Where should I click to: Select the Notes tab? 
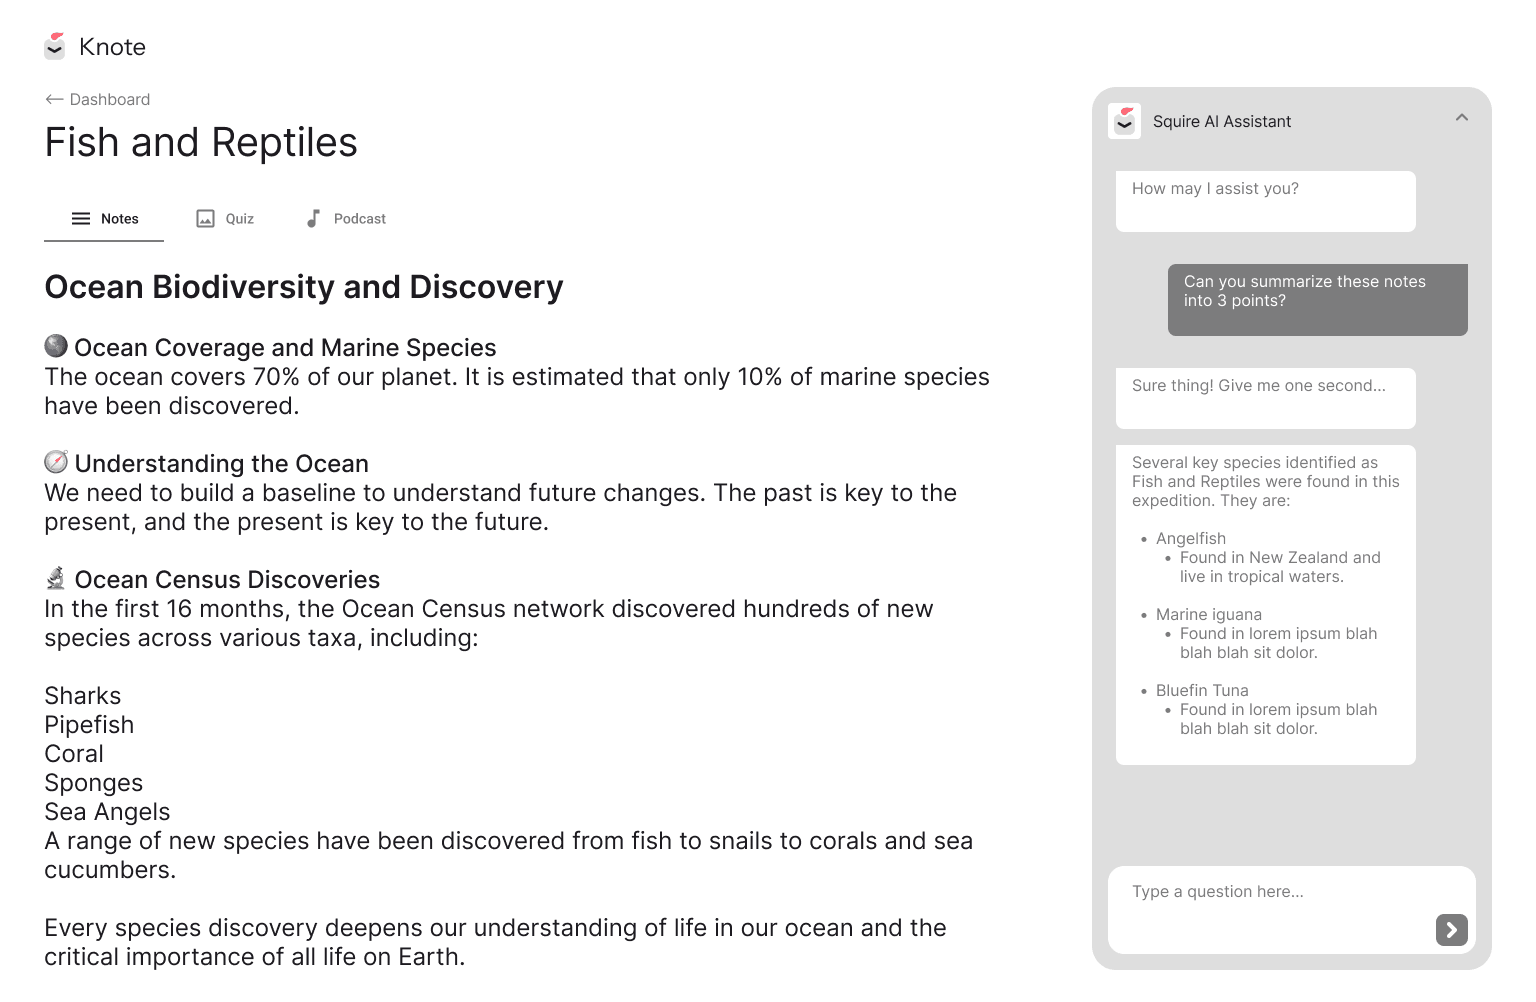120,218
